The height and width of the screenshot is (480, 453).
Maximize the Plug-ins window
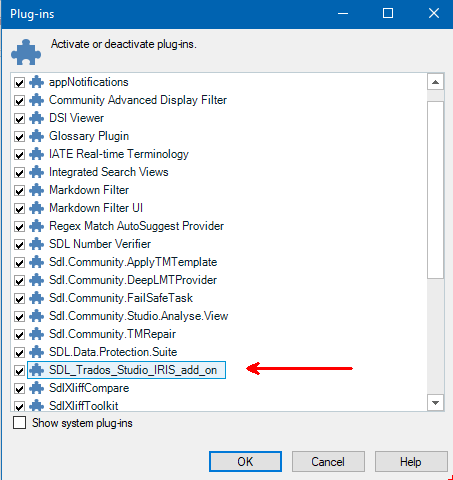pyautogui.click(x=388, y=13)
